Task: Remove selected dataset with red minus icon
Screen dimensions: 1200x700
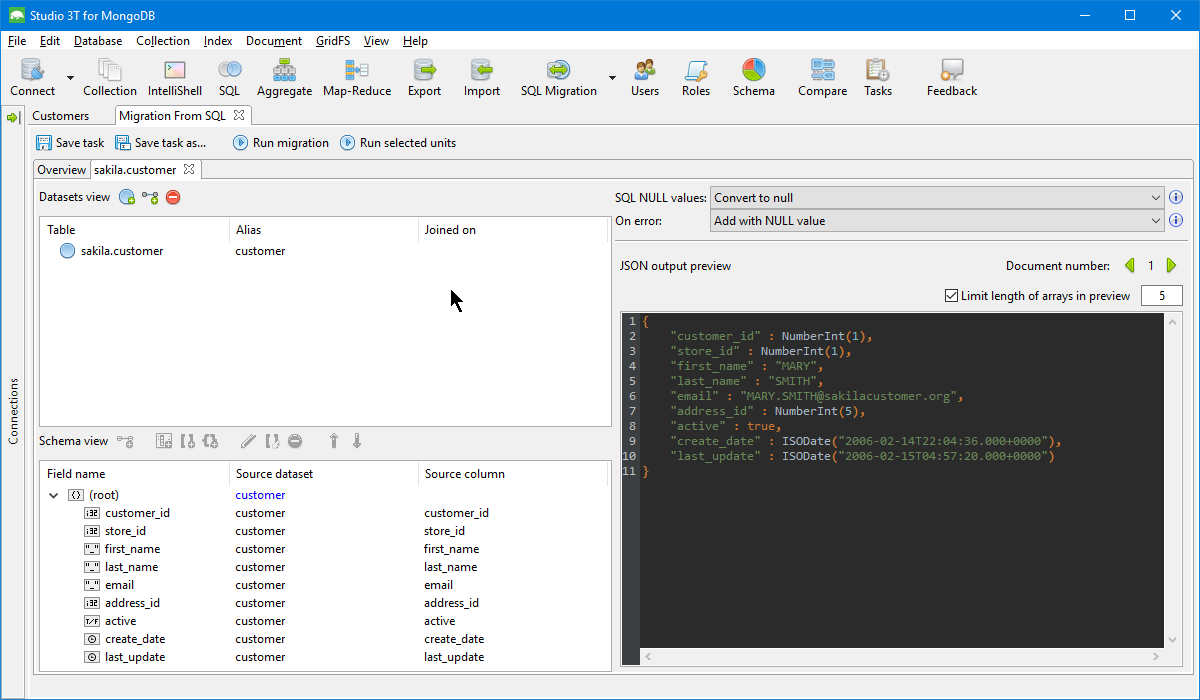Action: pos(173,197)
